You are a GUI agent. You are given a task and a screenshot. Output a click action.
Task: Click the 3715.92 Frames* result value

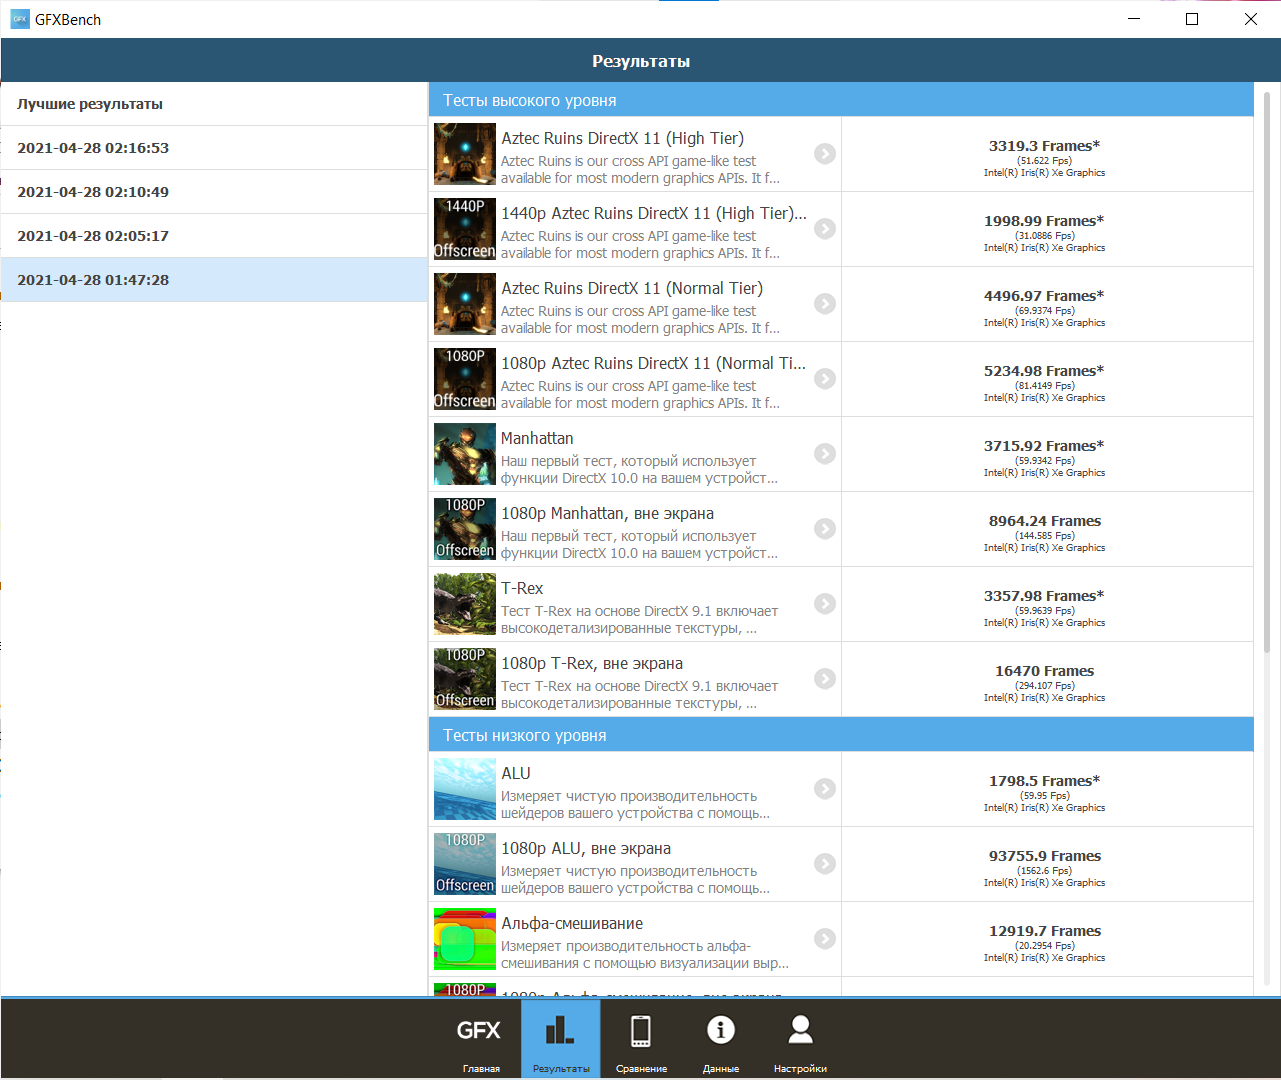click(x=1044, y=446)
